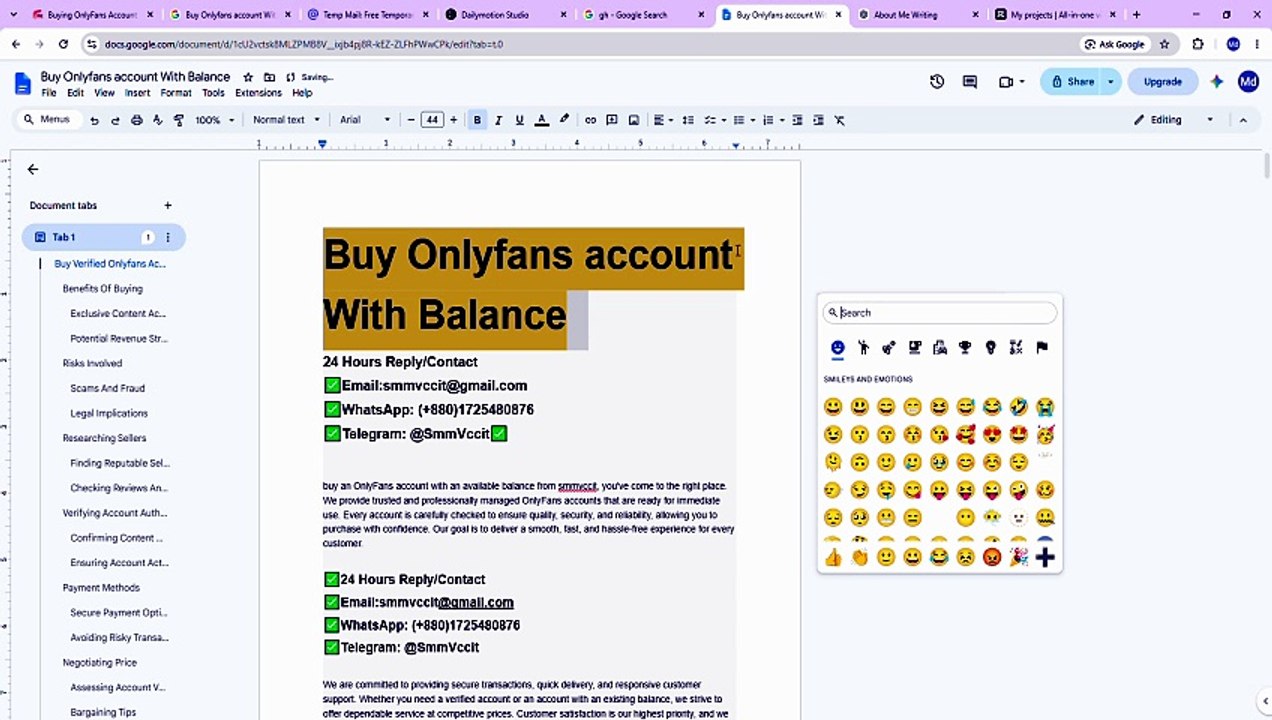Jump to Payment Methods outline heading
1272x720 pixels.
point(101,588)
